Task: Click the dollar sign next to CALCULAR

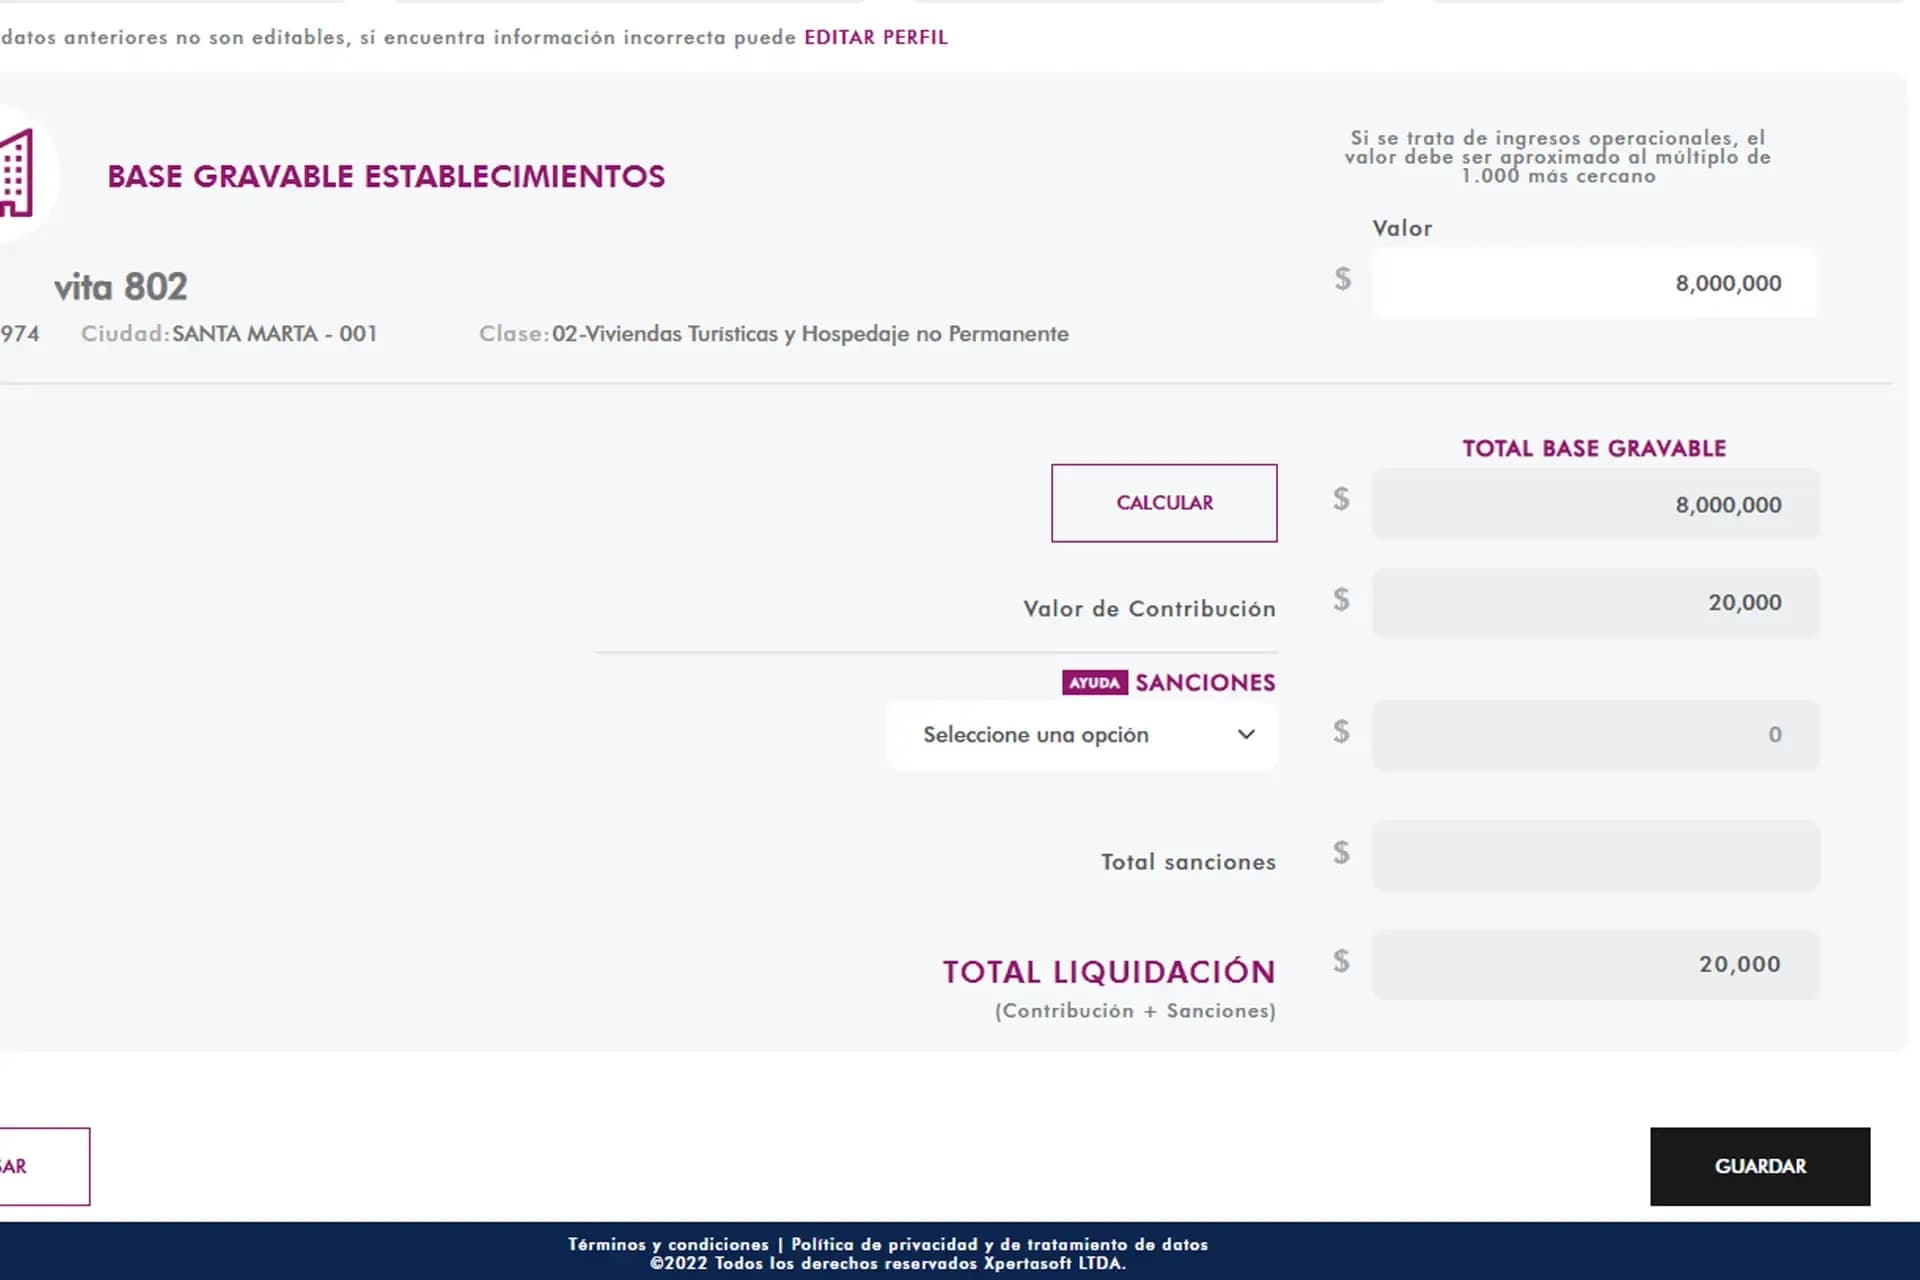Action: click(1341, 498)
